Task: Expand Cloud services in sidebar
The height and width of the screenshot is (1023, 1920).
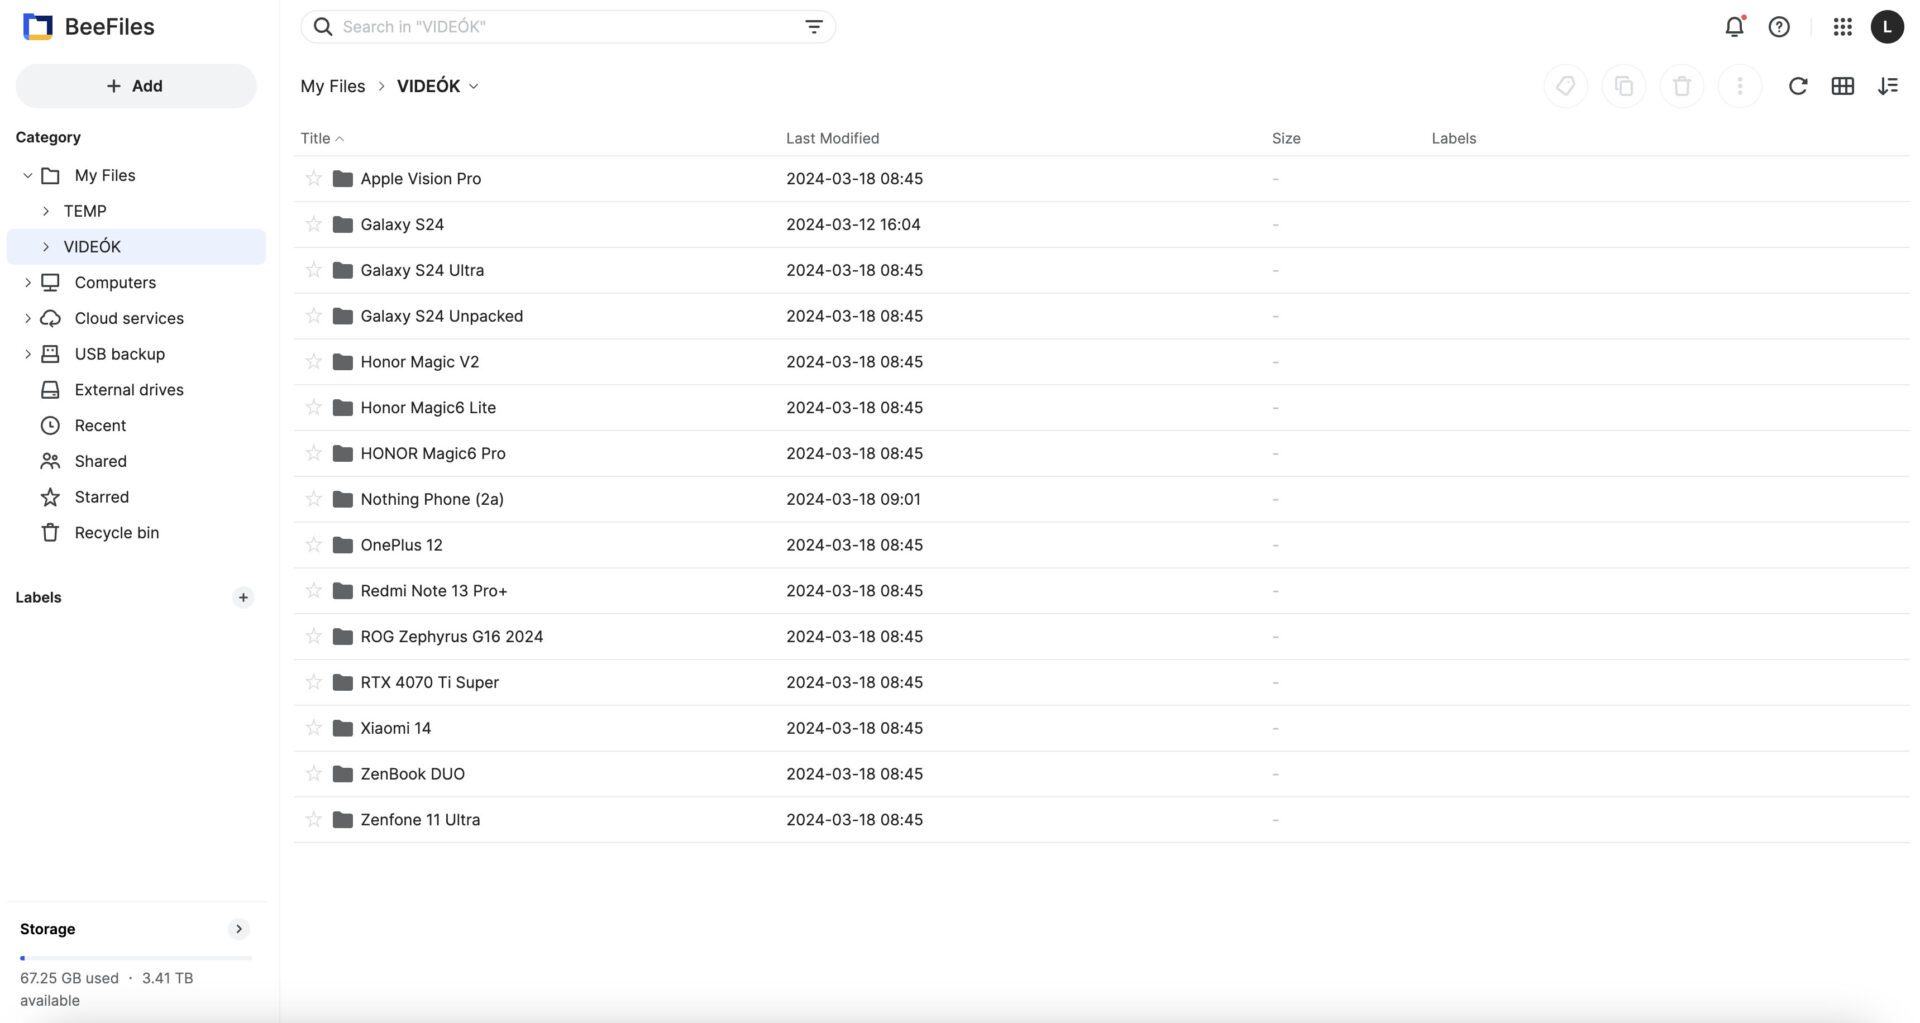Action: (x=27, y=318)
